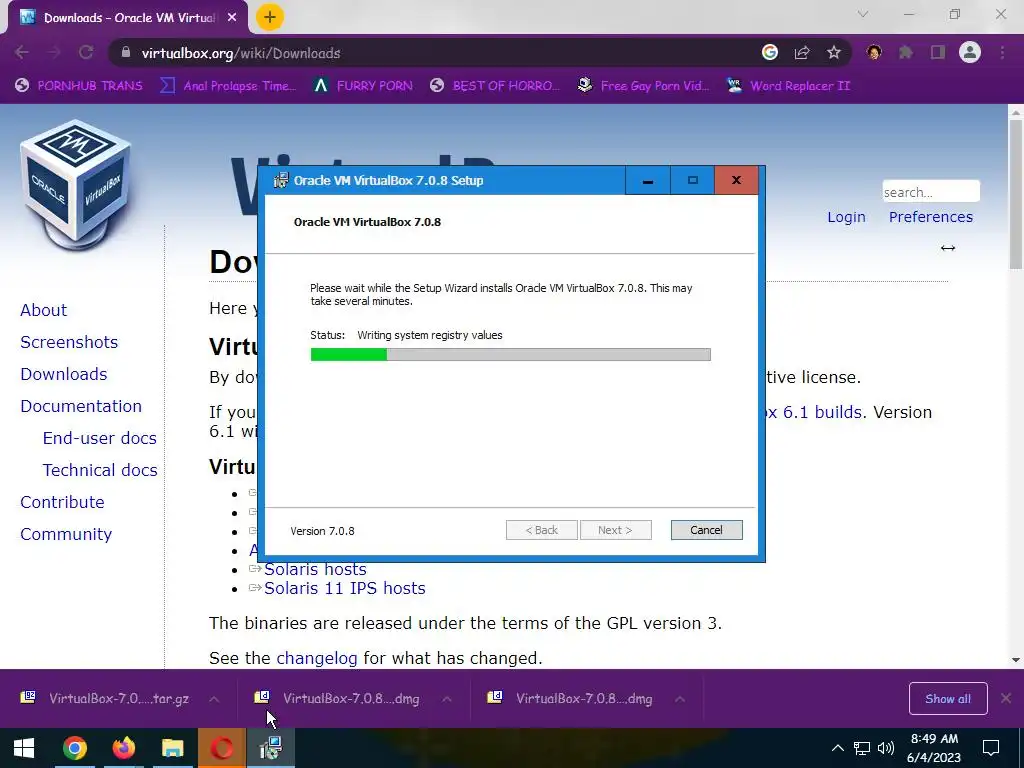Click the Setup dialog title bar installer icon
1024x768 pixels.
point(281,180)
